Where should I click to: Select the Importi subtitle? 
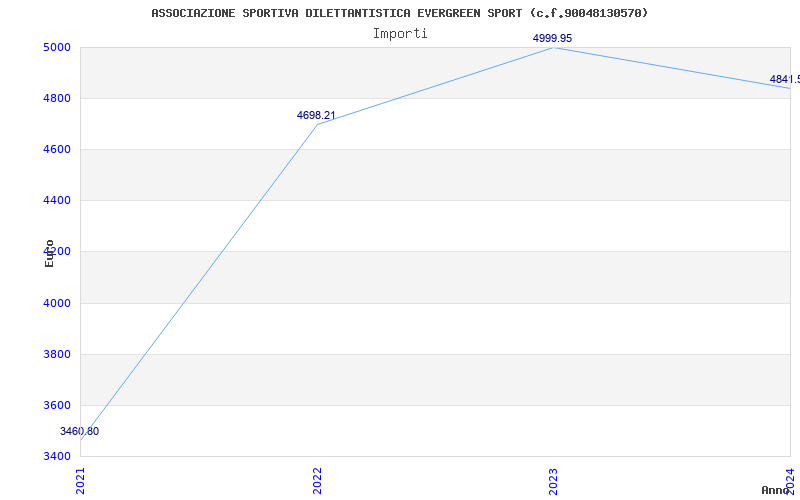tap(400, 34)
